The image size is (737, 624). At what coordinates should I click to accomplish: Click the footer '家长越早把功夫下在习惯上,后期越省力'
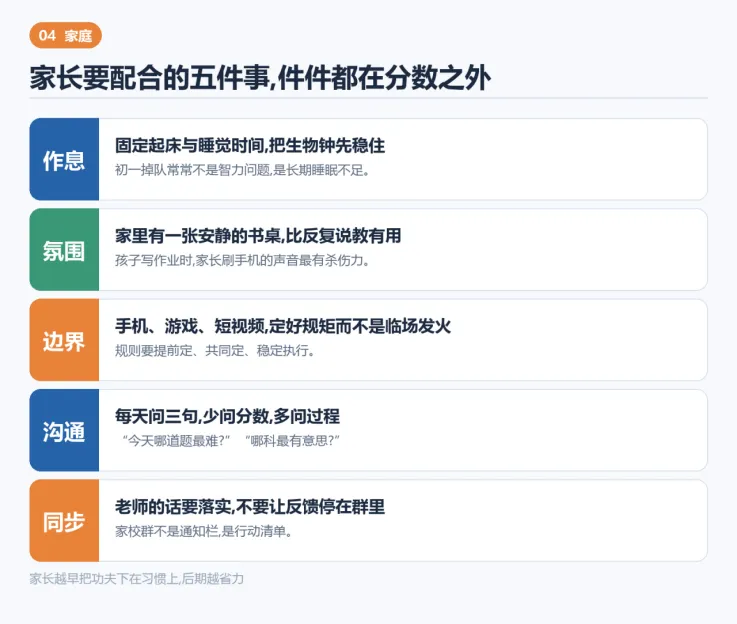(x=137, y=578)
